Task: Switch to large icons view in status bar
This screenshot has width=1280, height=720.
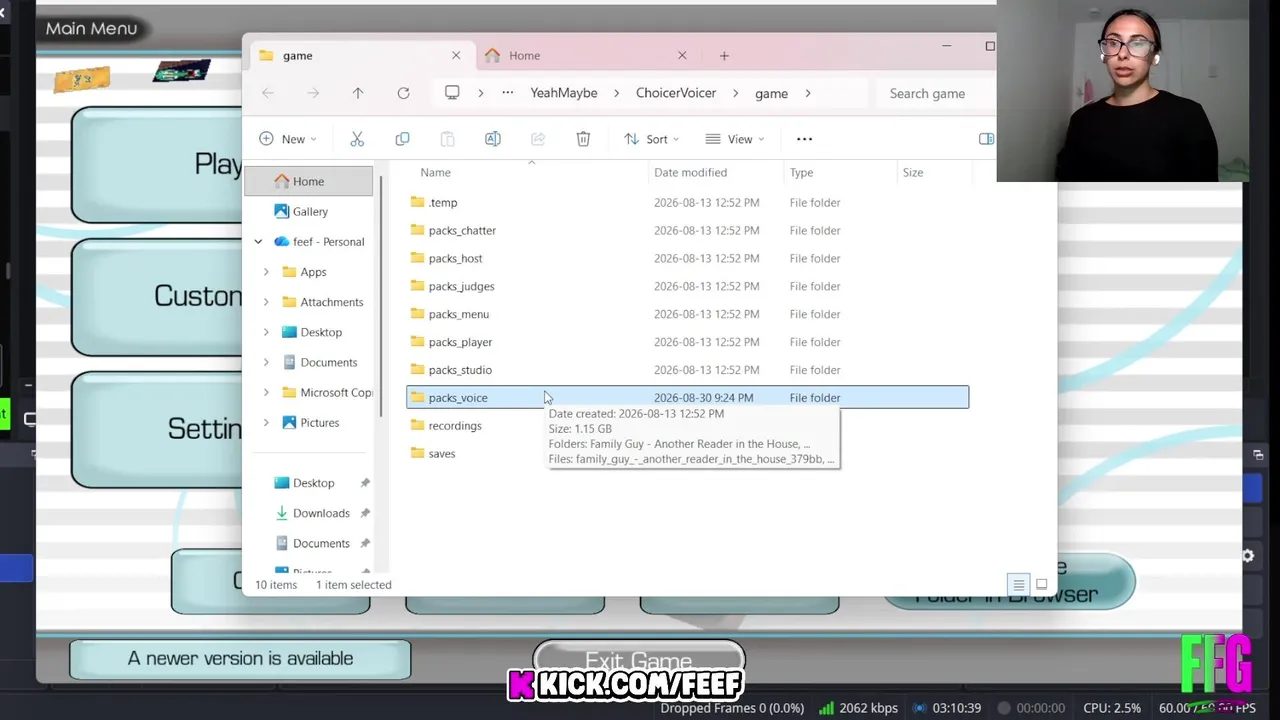Action: click(1041, 585)
